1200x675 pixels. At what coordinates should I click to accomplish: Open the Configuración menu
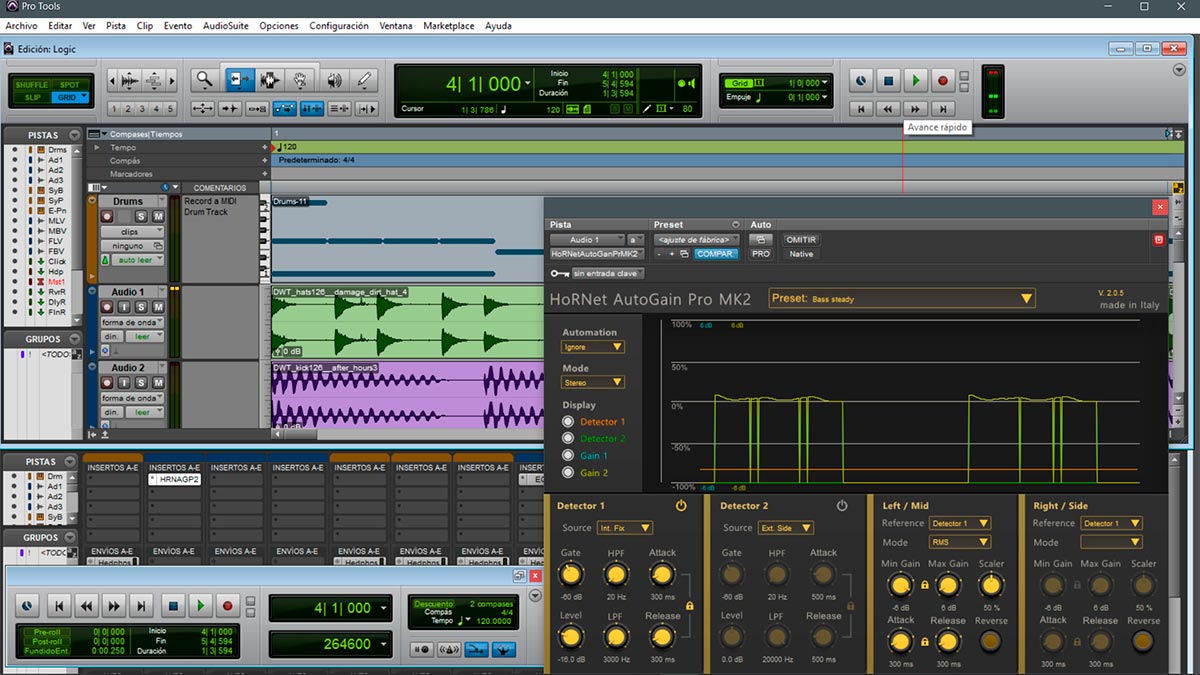click(339, 26)
